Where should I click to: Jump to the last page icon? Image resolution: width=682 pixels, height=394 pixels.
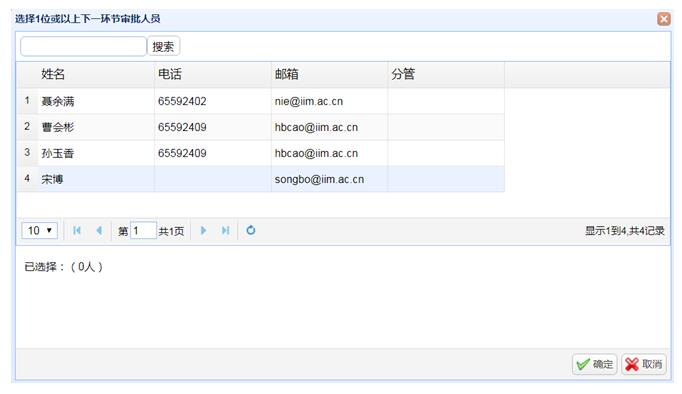pos(225,230)
